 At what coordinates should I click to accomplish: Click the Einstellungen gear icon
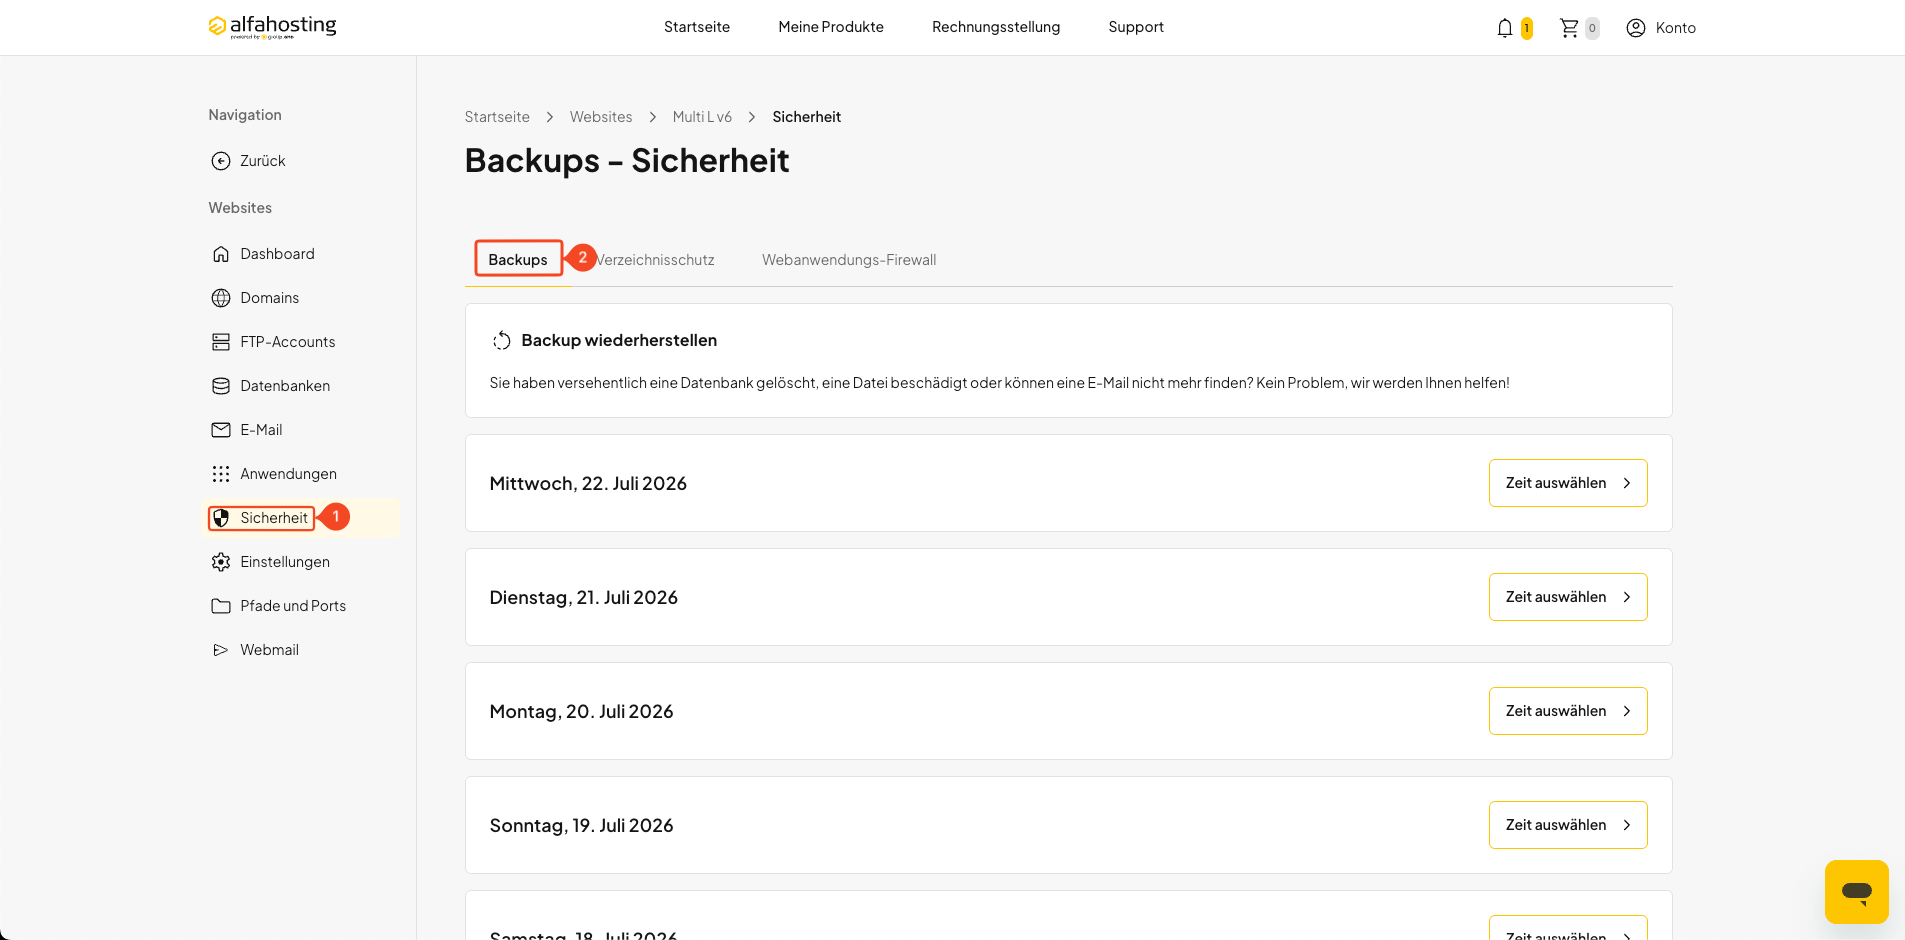(221, 562)
